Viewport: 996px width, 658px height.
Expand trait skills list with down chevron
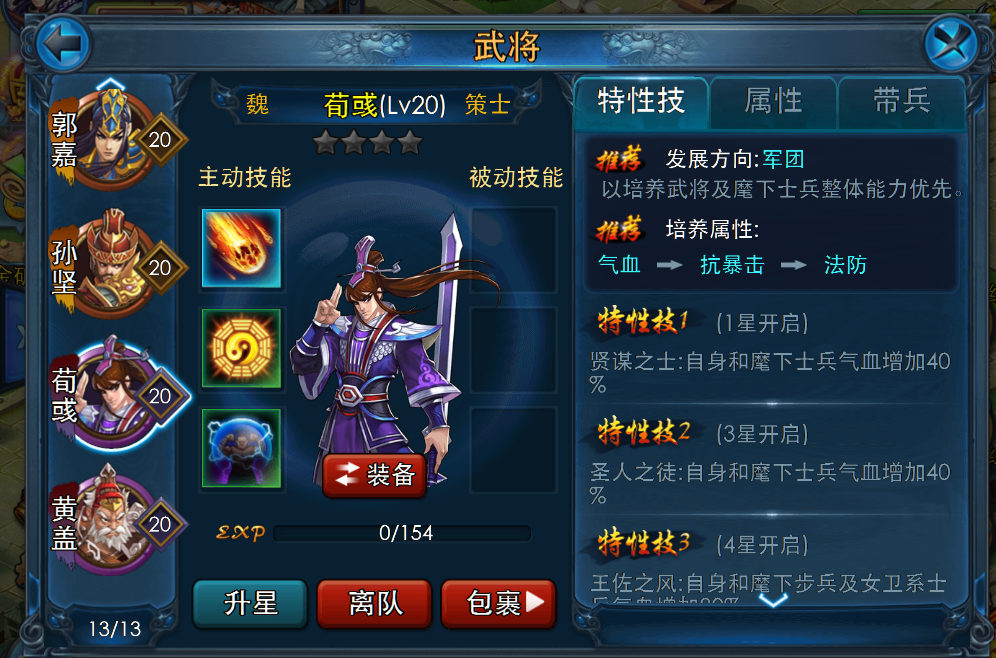[x=773, y=599]
